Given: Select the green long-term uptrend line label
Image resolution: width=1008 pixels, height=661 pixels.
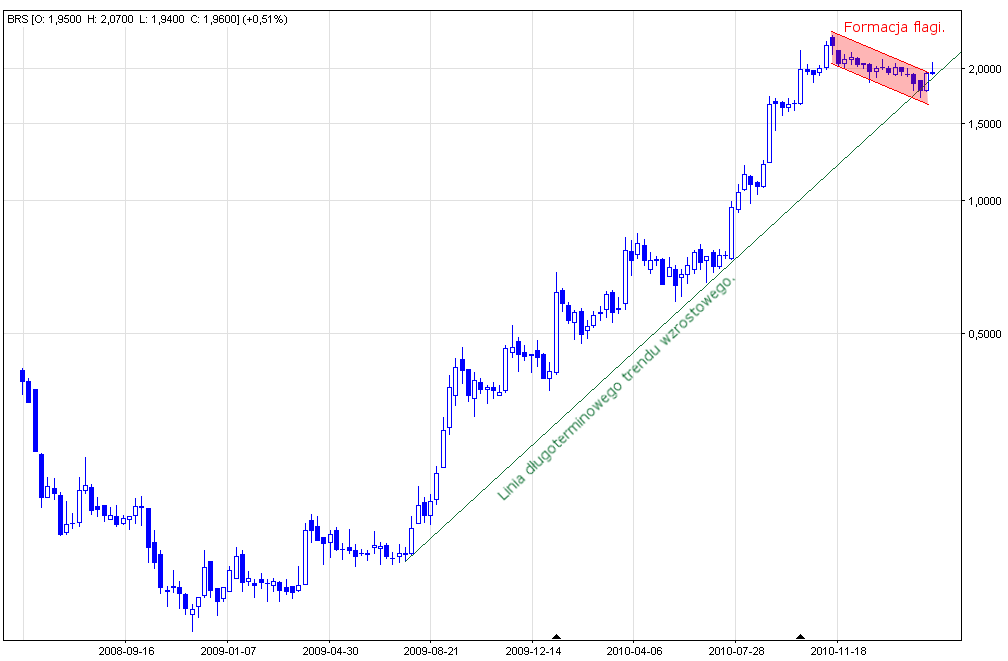Looking at the screenshot, I should pyautogui.click(x=617, y=388).
